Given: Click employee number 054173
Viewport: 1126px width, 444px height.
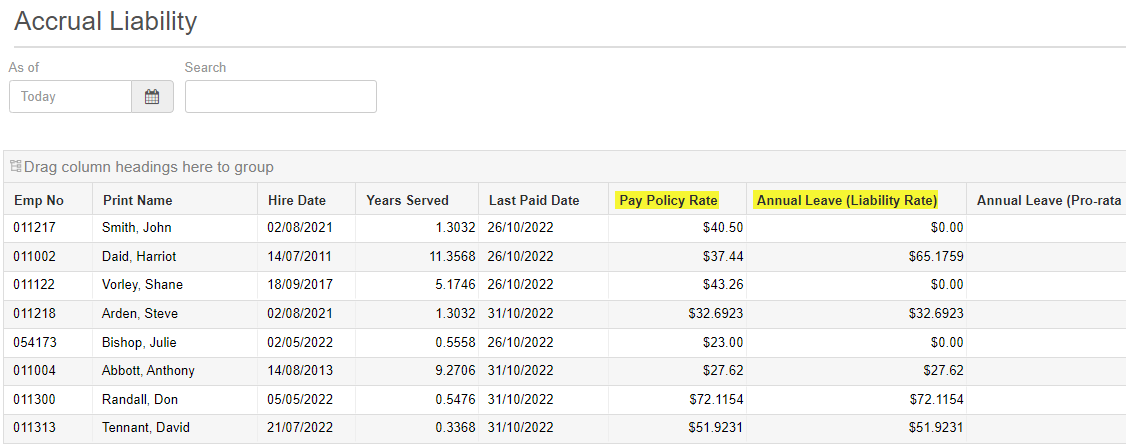Looking at the screenshot, I should pyautogui.click(x=34, y=342).
